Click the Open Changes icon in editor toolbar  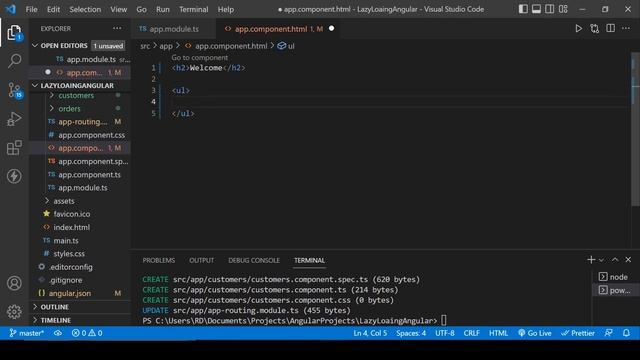(x=594, y=29)
